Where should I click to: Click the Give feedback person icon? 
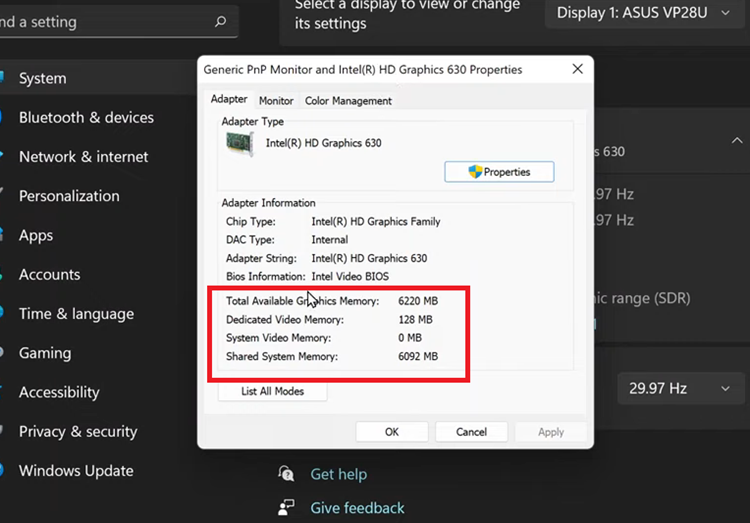click(286, 507)
